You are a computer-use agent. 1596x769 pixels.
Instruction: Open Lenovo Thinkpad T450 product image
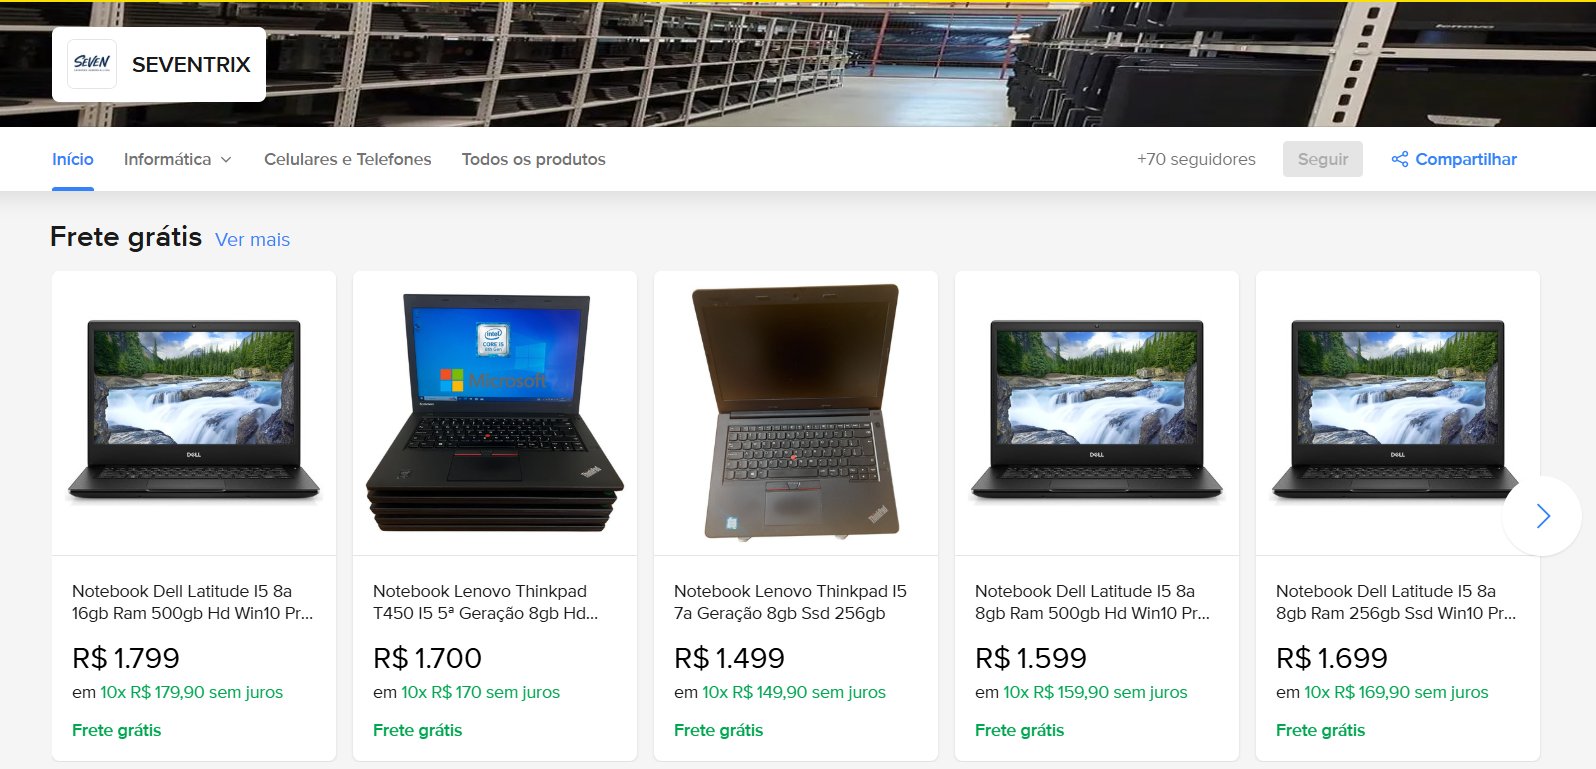point(495,413)
